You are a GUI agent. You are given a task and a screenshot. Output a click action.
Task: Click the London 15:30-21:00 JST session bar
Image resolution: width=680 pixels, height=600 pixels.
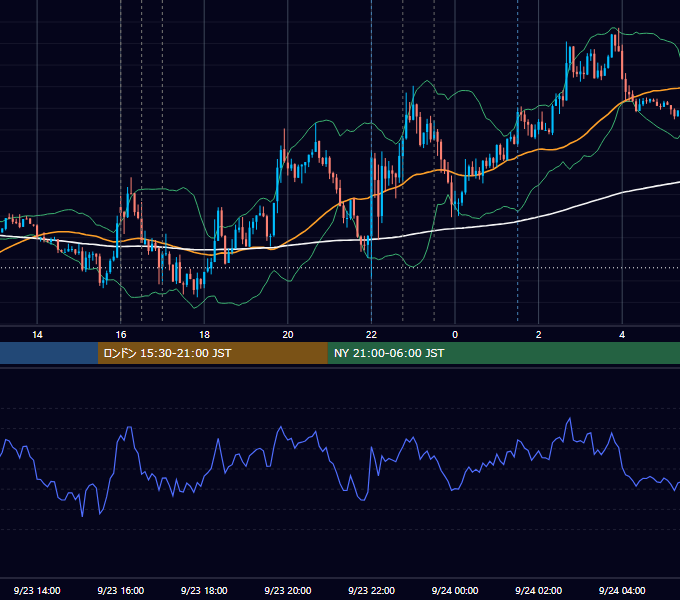point(212,353)
